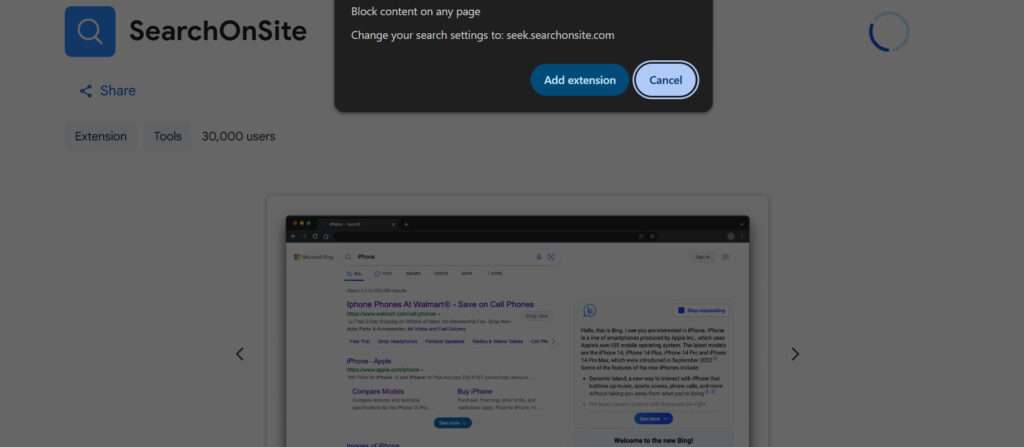The image size is (1024, 447).
Task: Click the Bing chat logo in preview
Action: [x=590, y=310]
